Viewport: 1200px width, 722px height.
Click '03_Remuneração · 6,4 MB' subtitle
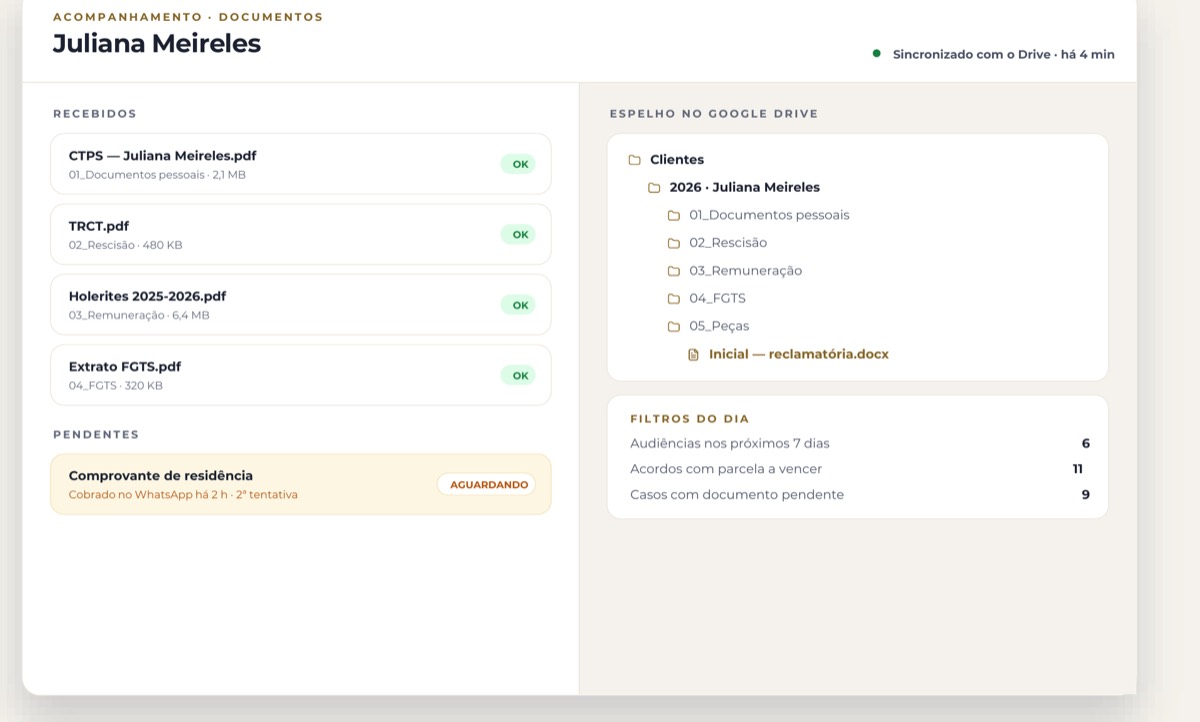[x=139, y=315]
